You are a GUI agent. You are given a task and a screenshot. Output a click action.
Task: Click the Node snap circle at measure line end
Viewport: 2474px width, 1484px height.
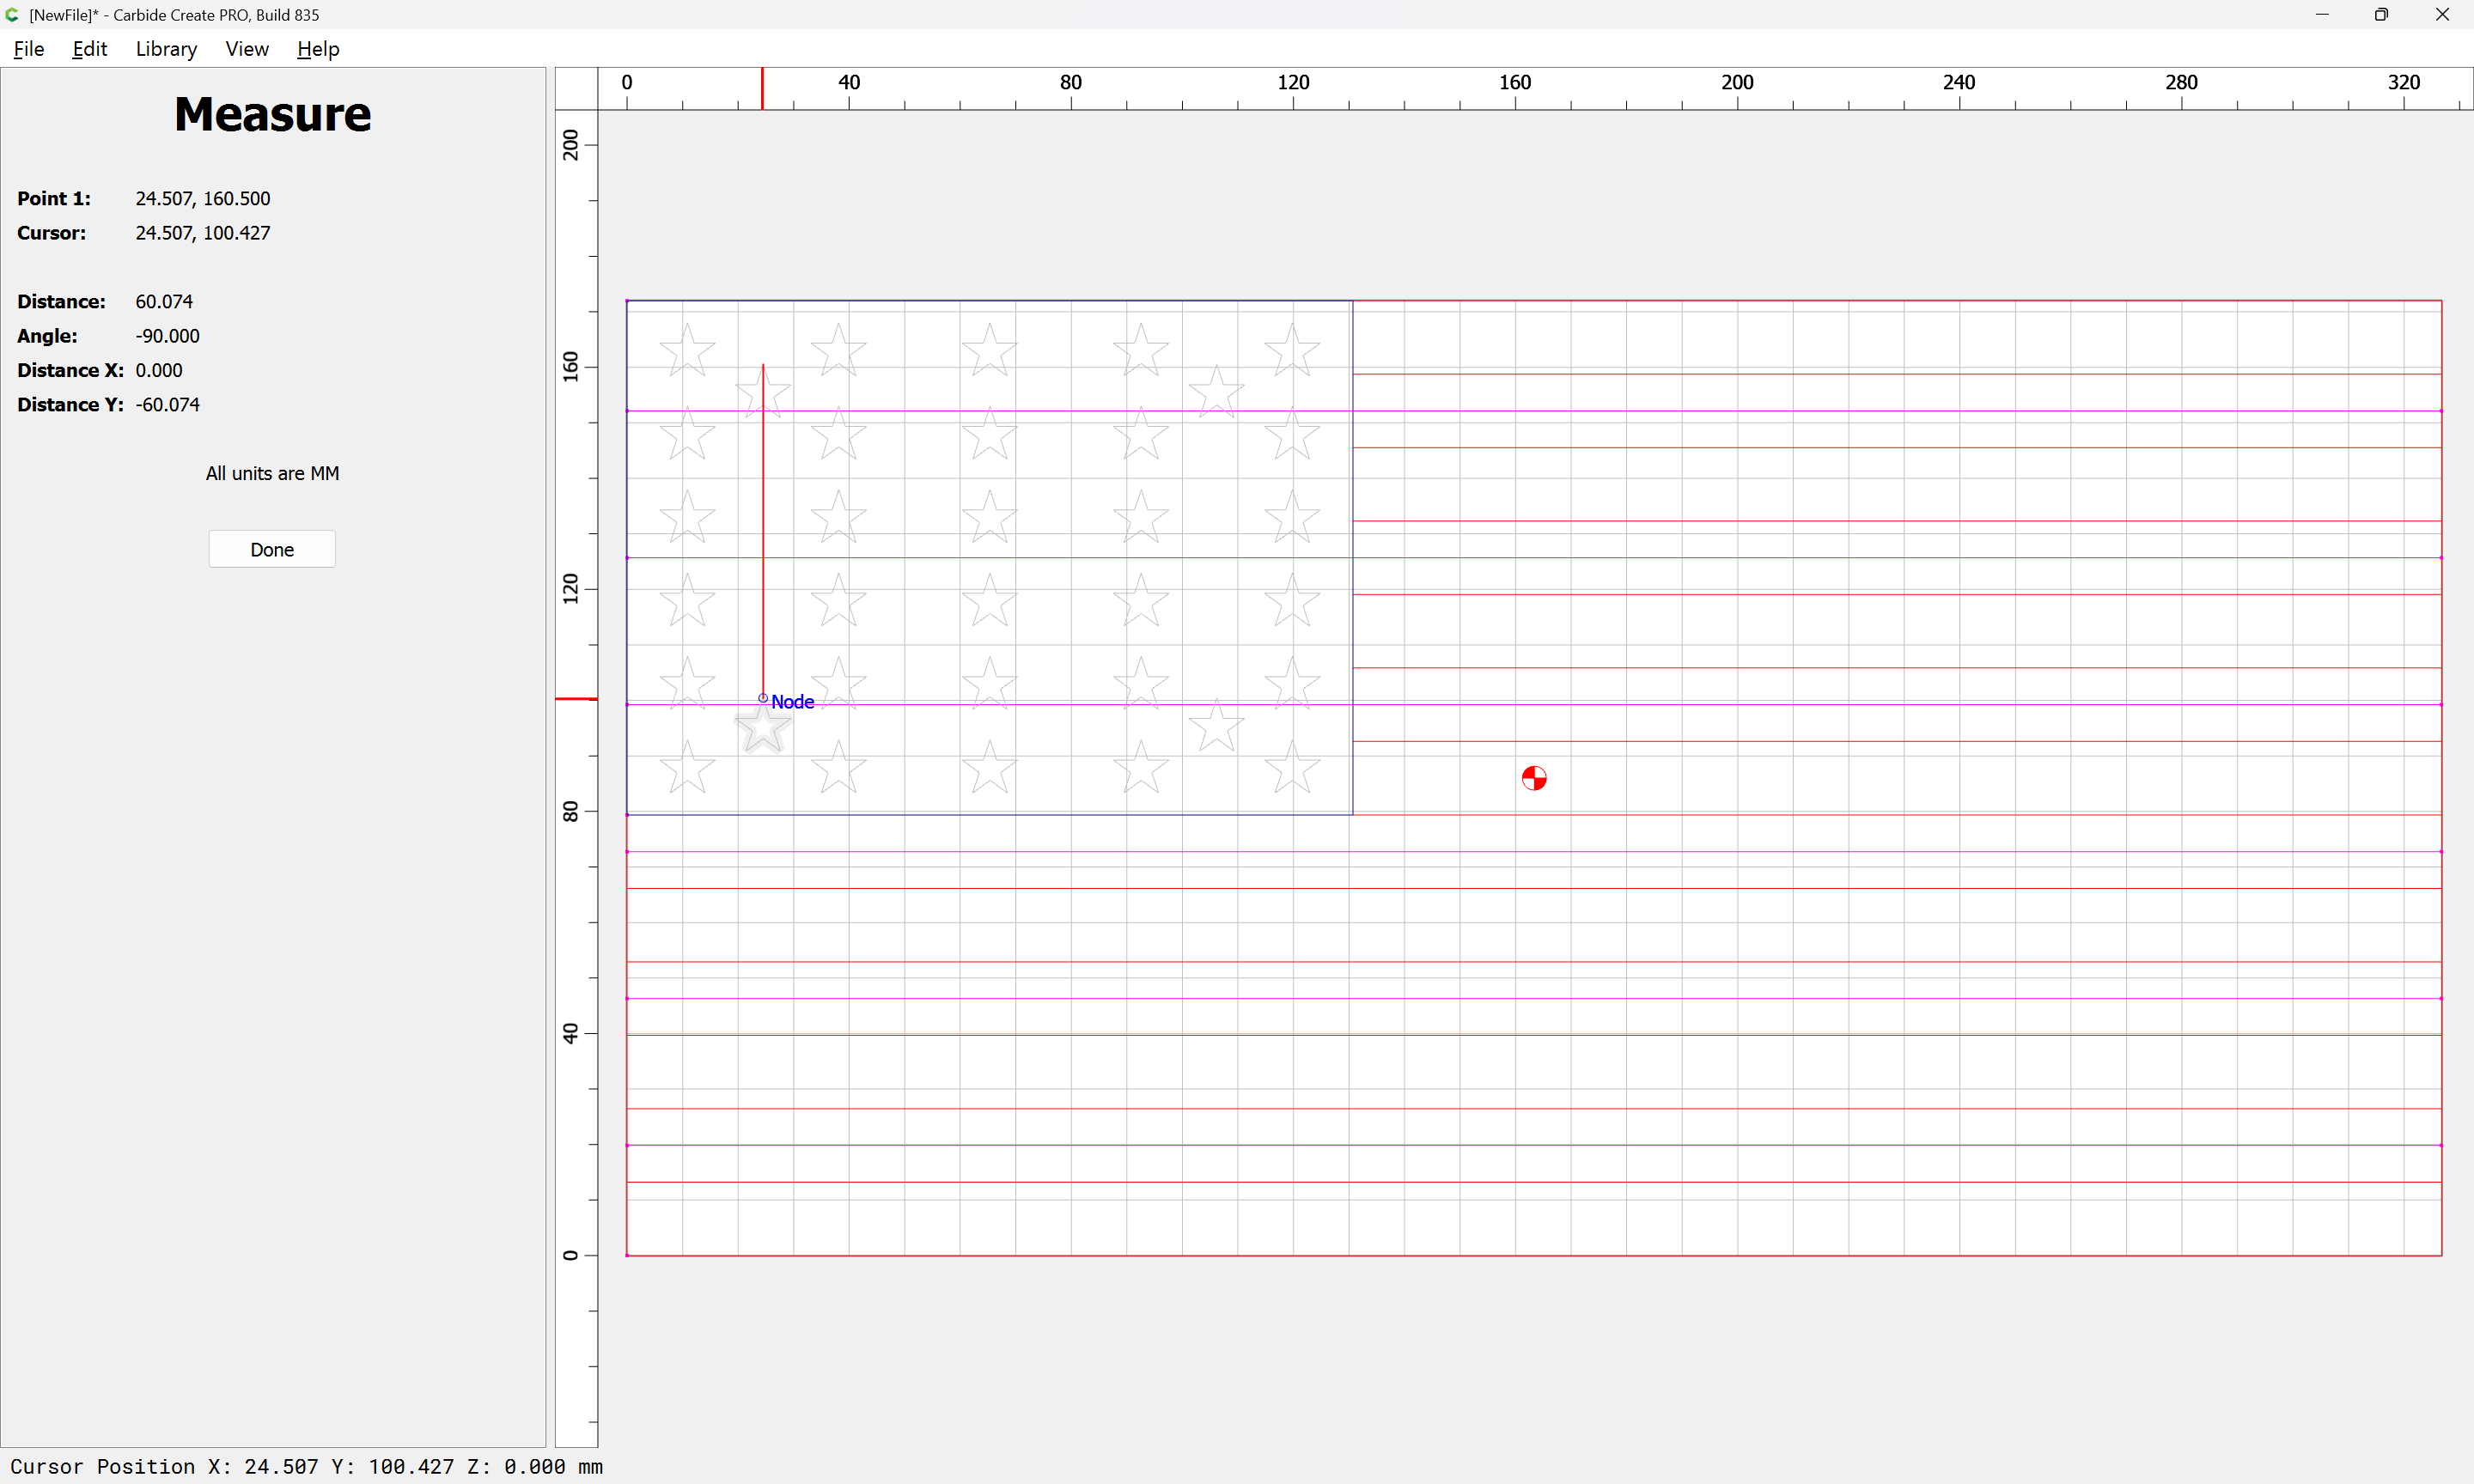[x=763, y=698]
